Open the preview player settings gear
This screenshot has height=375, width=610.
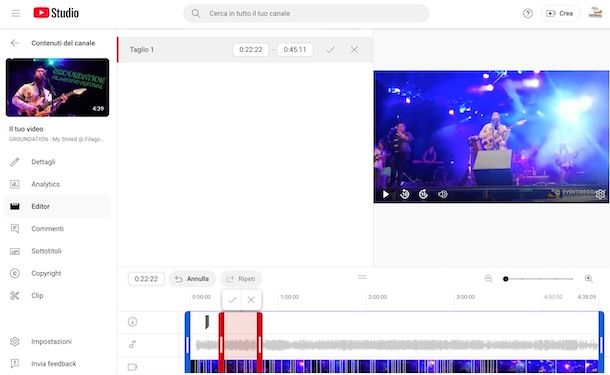click(x=600, y=194)
